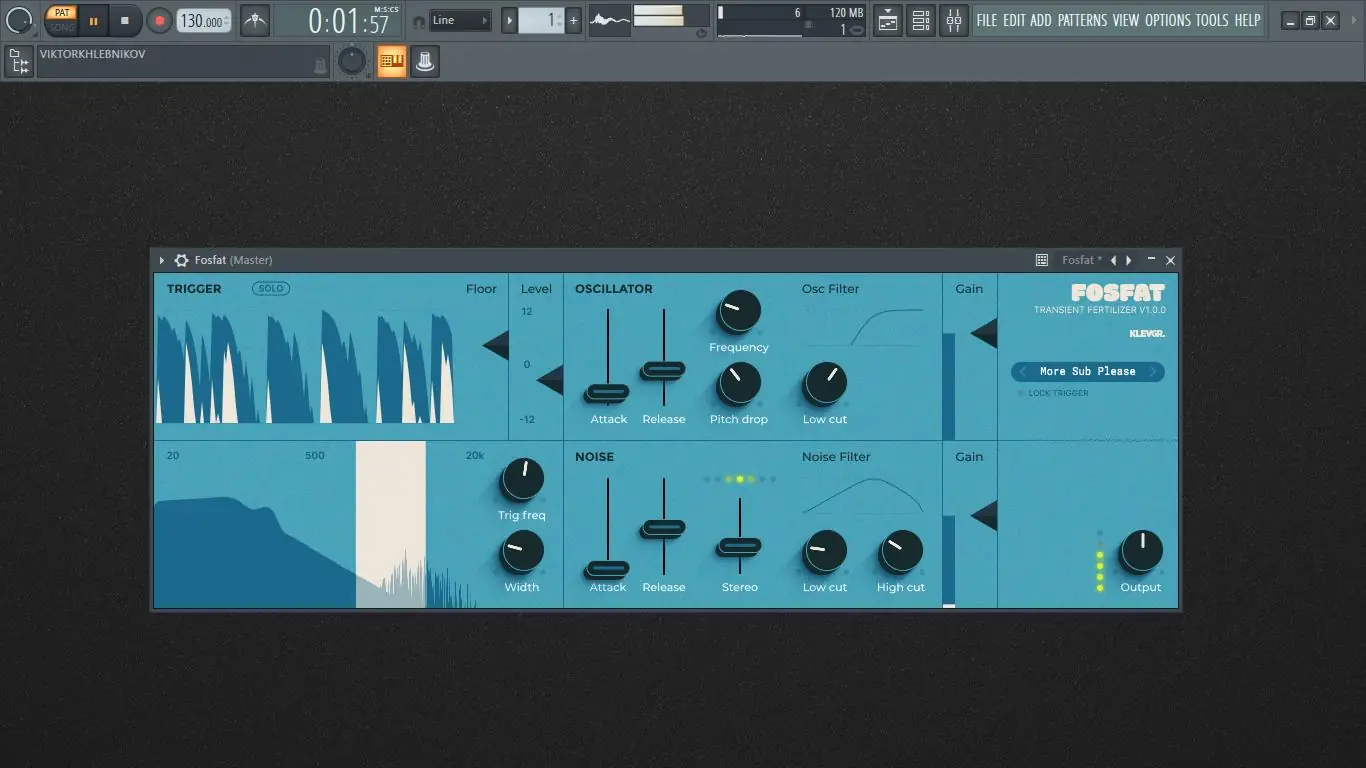Select the piano roll keyboard icon
The image size is (1366, 768).
pos(391,62)
